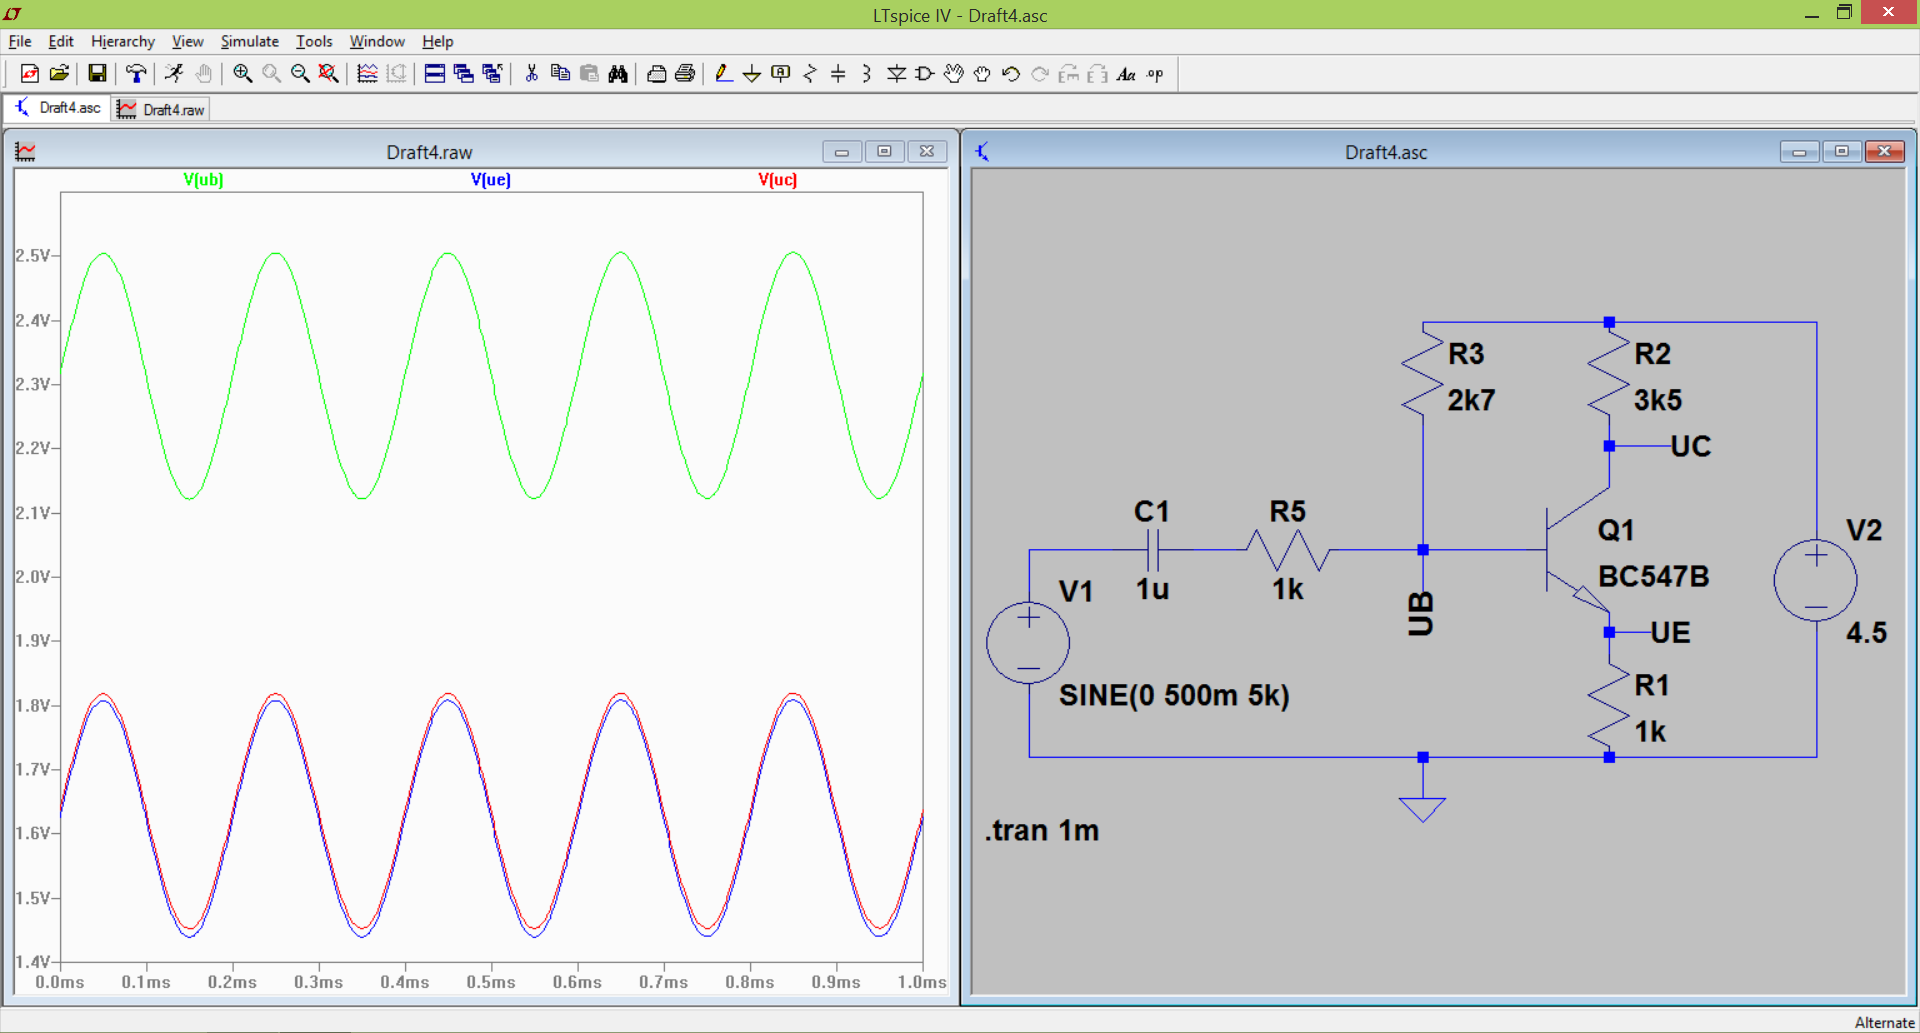
Task: Click the Autorange plot icon
Action: click(367, 73)
